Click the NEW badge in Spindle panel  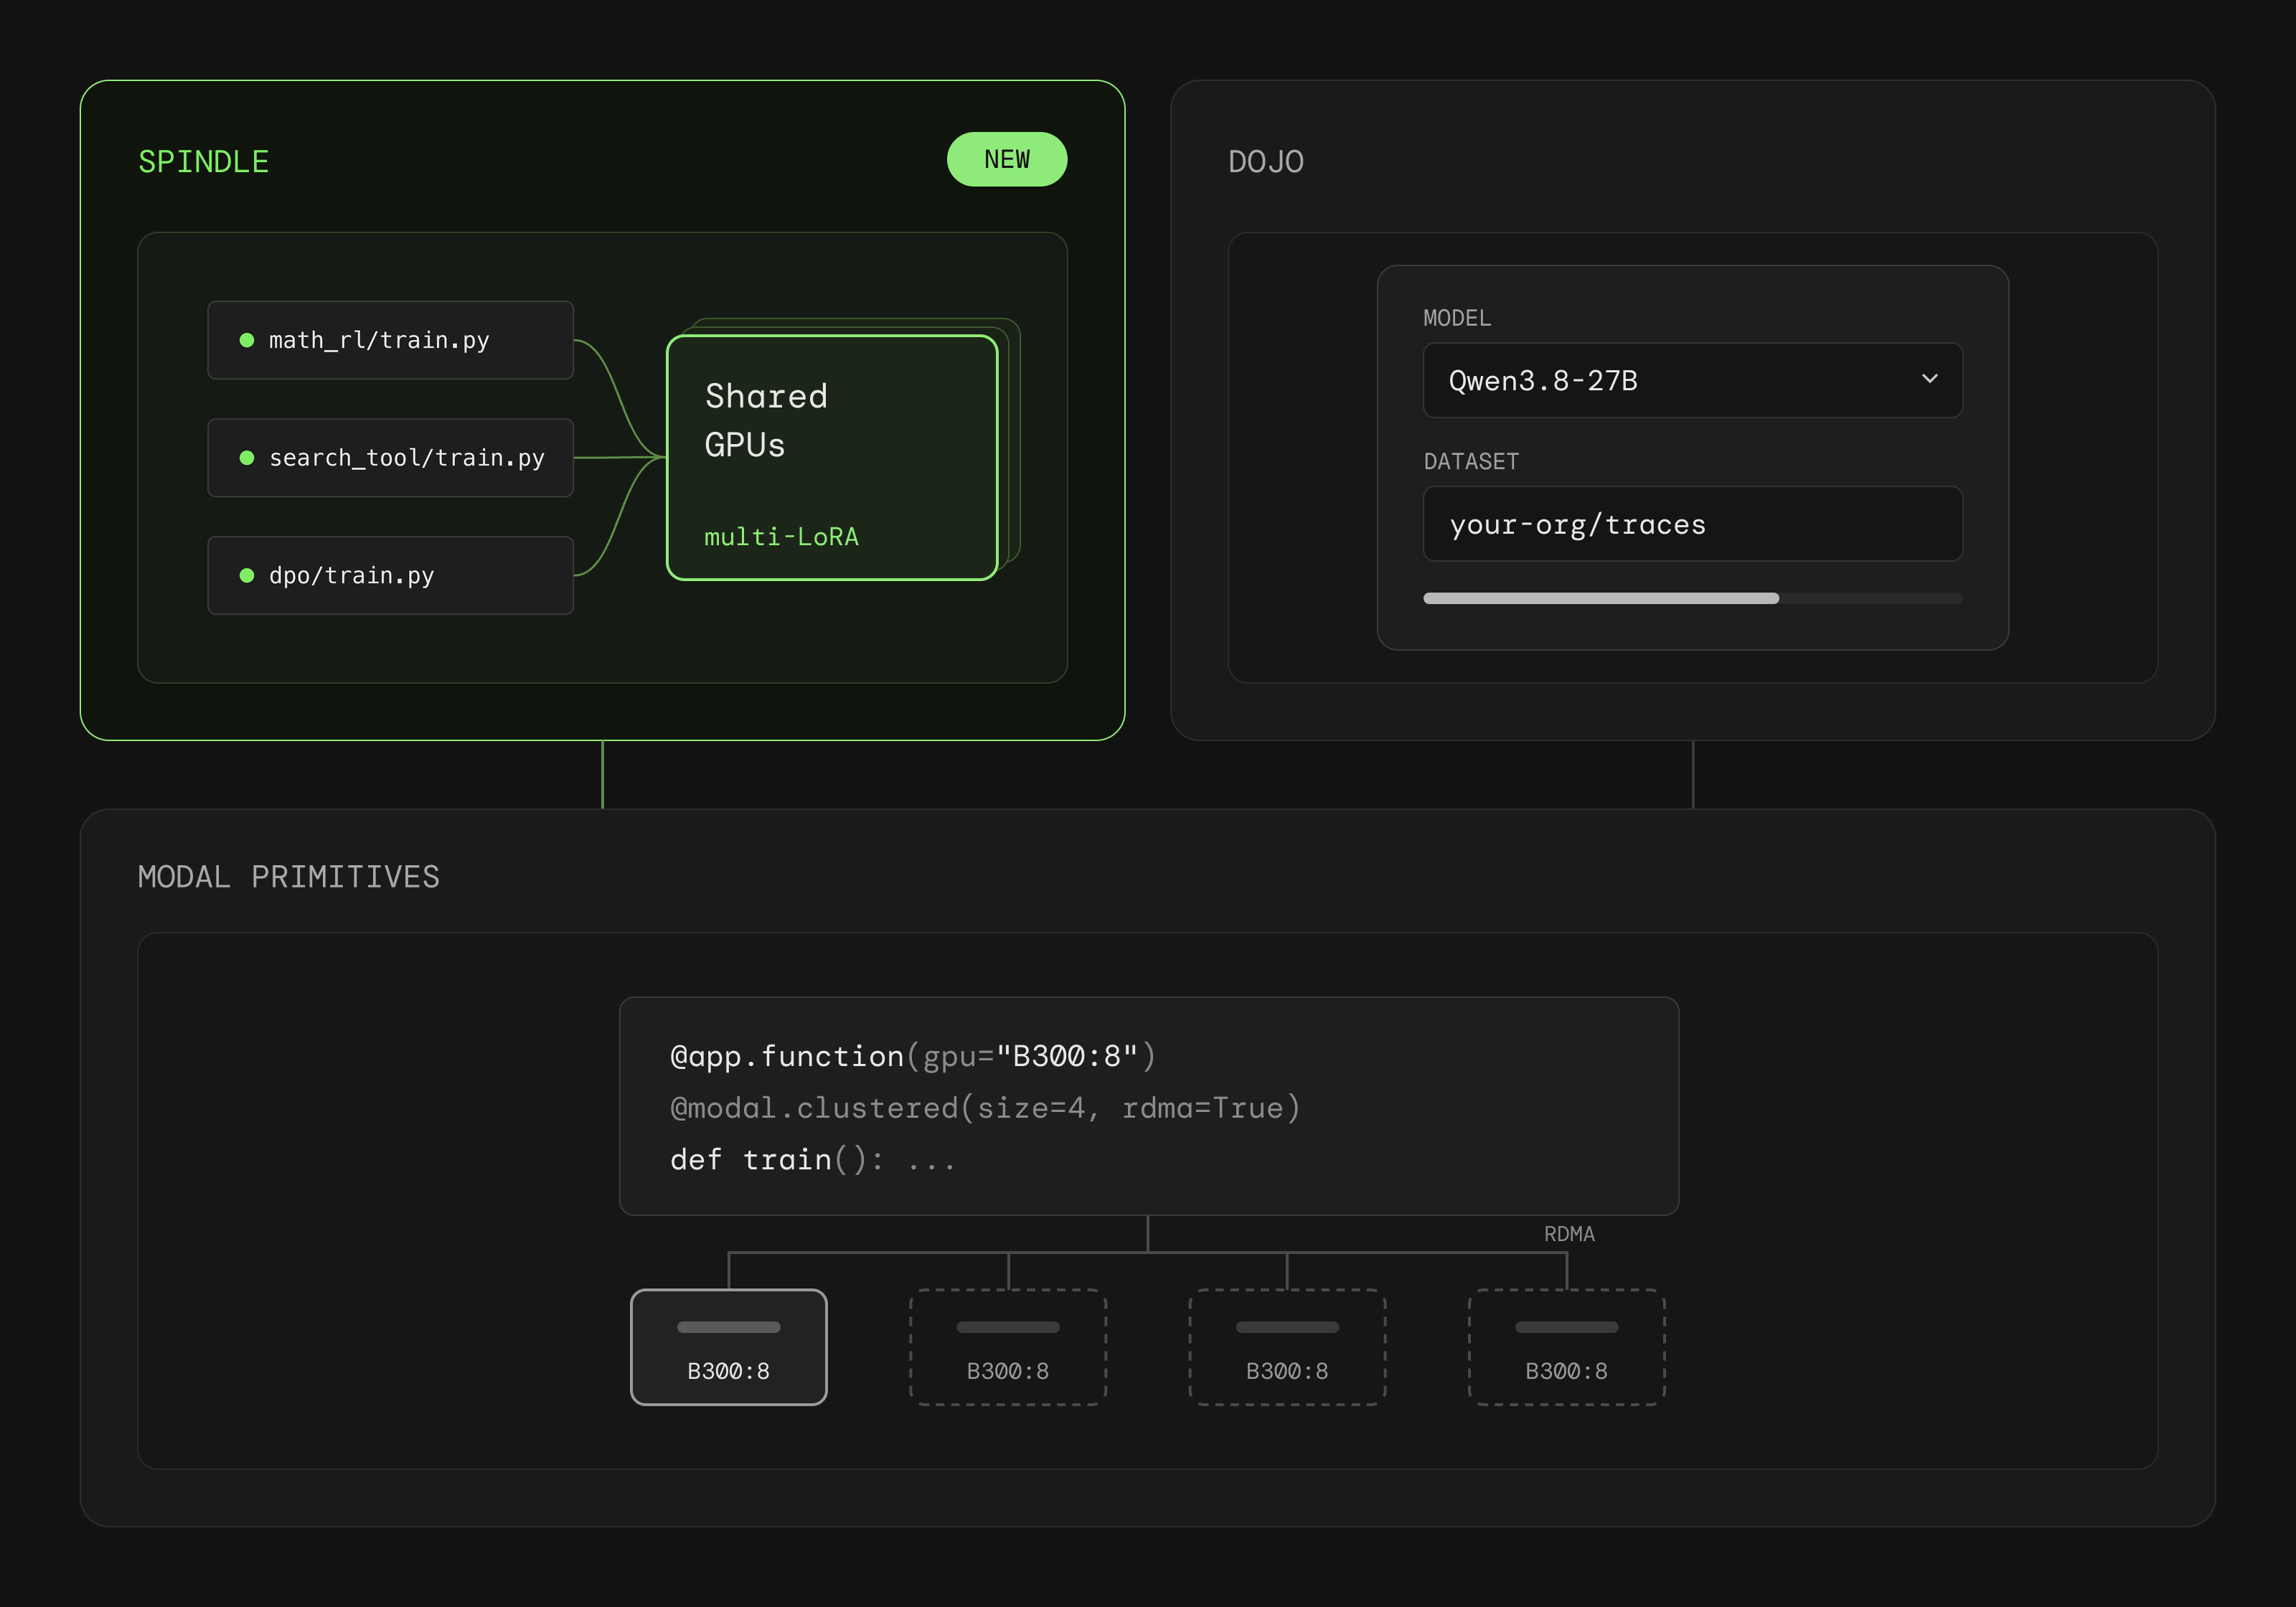tap(1006, 159)
